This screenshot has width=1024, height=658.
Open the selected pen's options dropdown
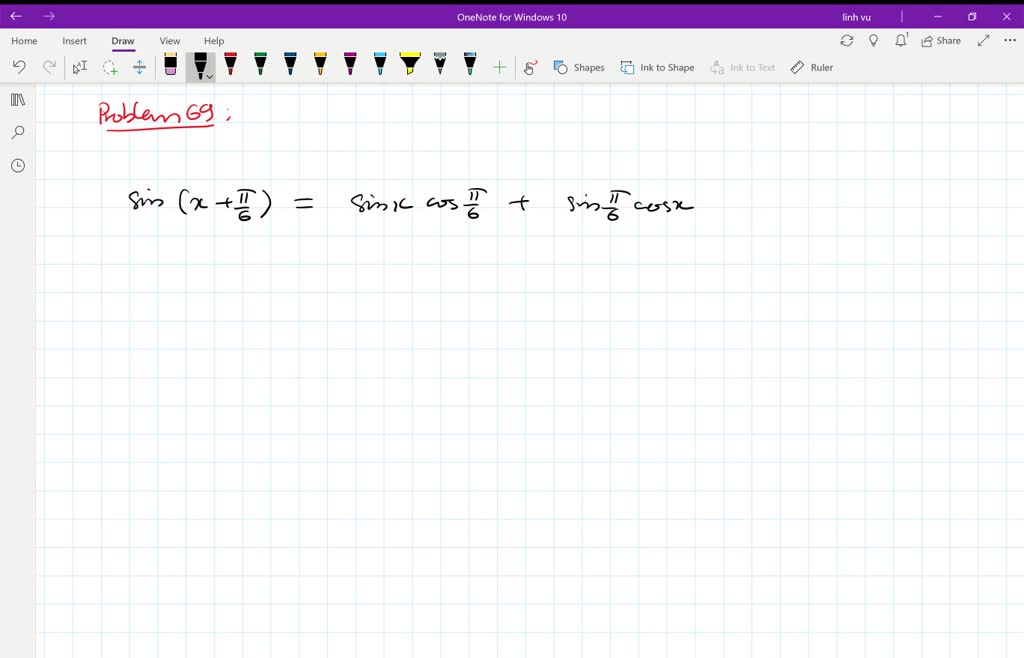click(207, 74)
